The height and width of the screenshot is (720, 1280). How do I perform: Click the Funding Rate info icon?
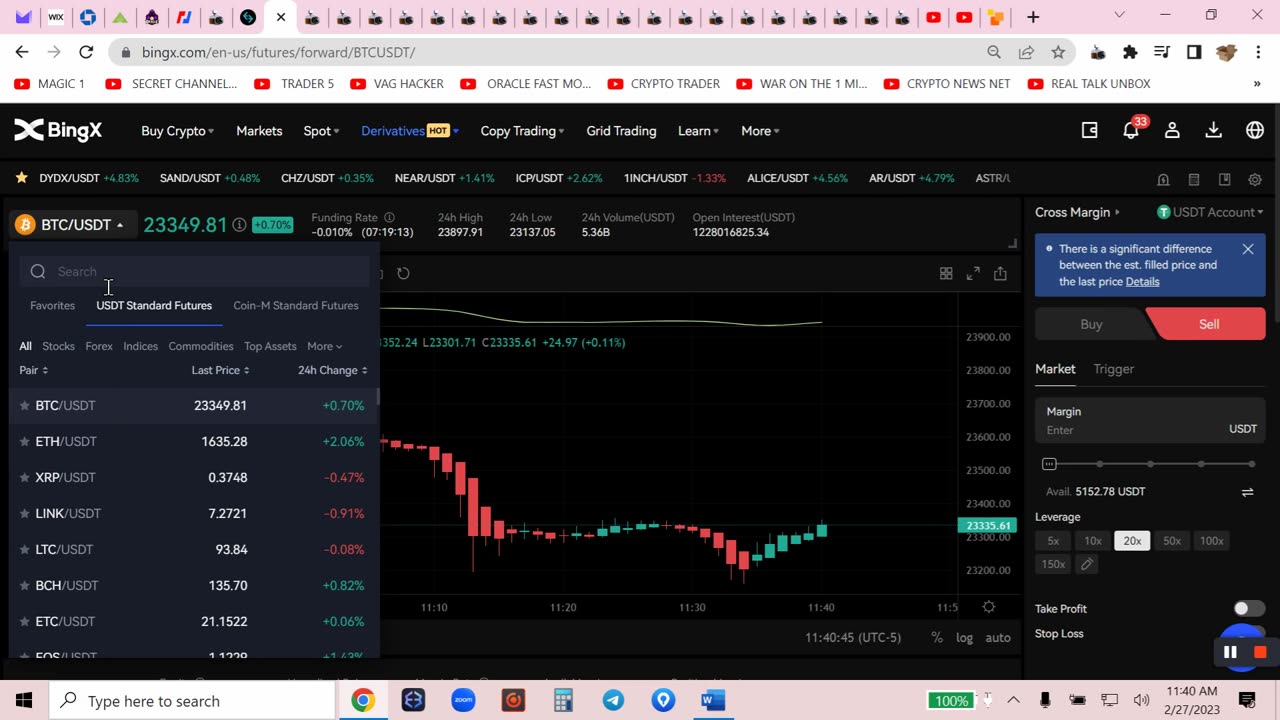[389, 217]
